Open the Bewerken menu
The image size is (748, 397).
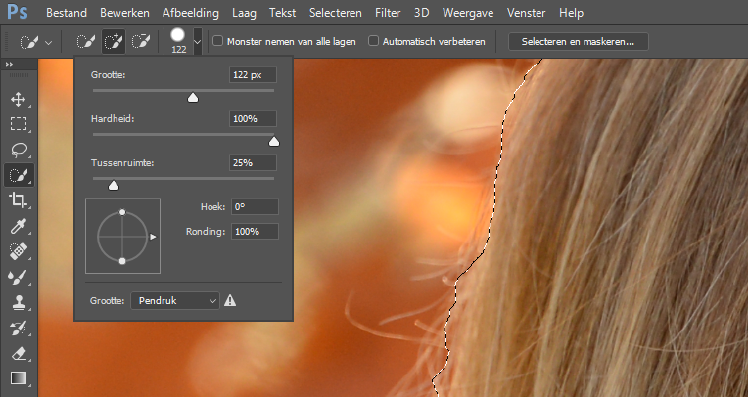pyautogui.click(x=125, y=13)
